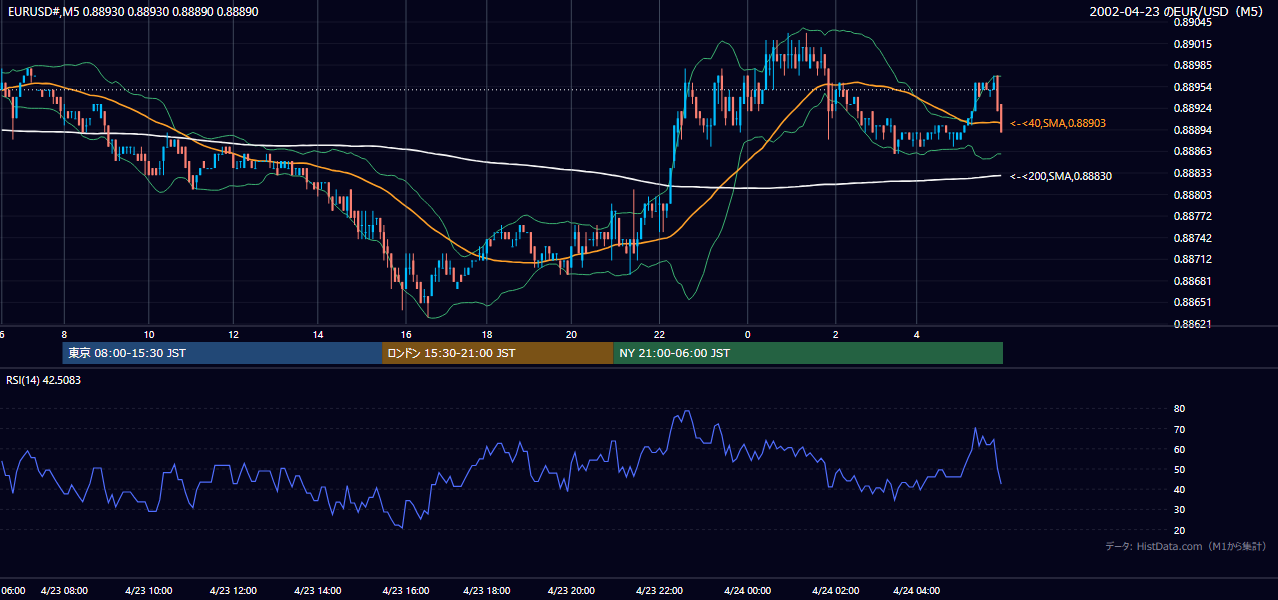Screen dimensions: 1278x600
Task: Click the RSI axis value 80
Action: point(1180,409)
